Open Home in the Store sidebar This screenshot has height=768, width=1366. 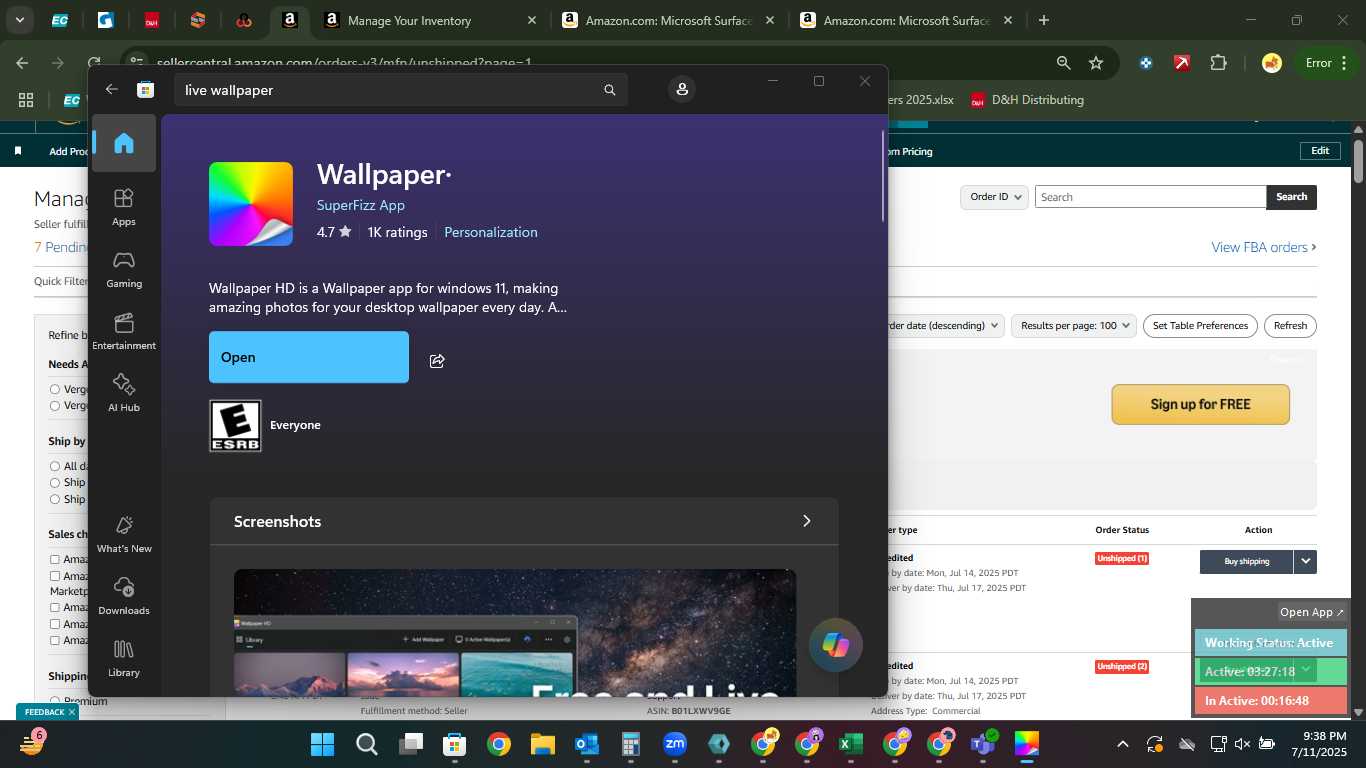coord(124,143)
